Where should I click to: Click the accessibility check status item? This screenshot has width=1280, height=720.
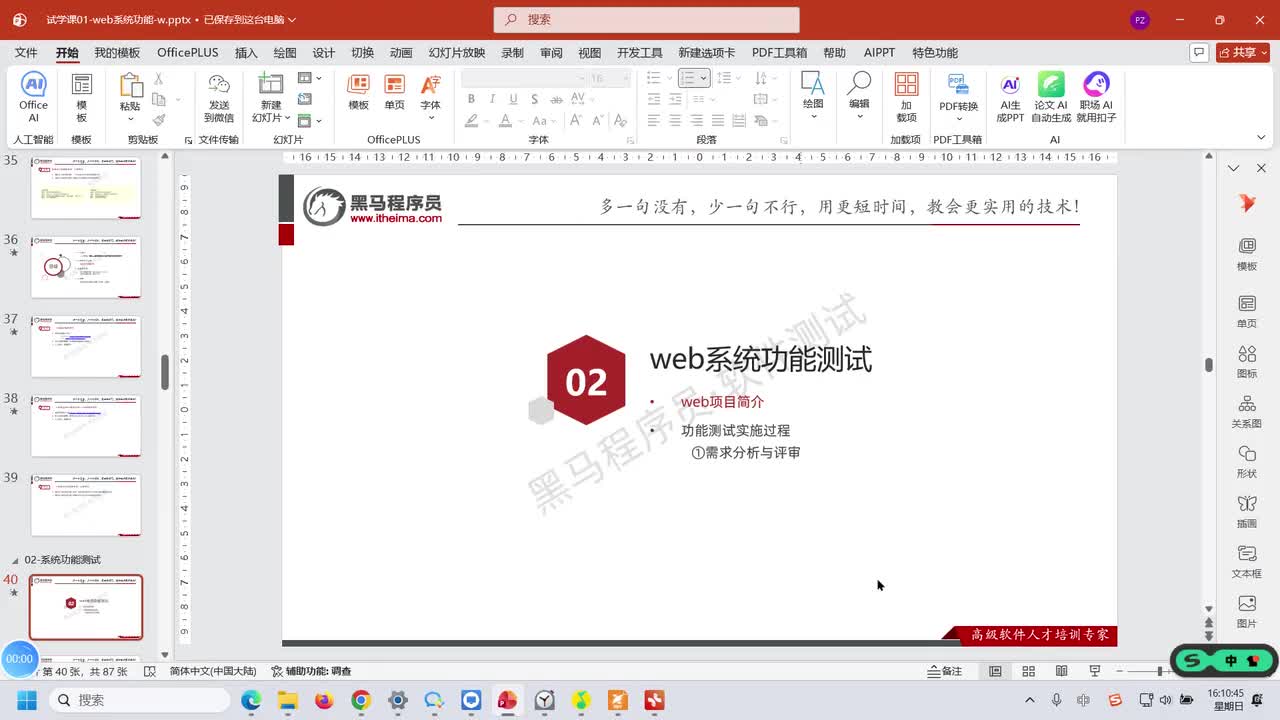311,672
